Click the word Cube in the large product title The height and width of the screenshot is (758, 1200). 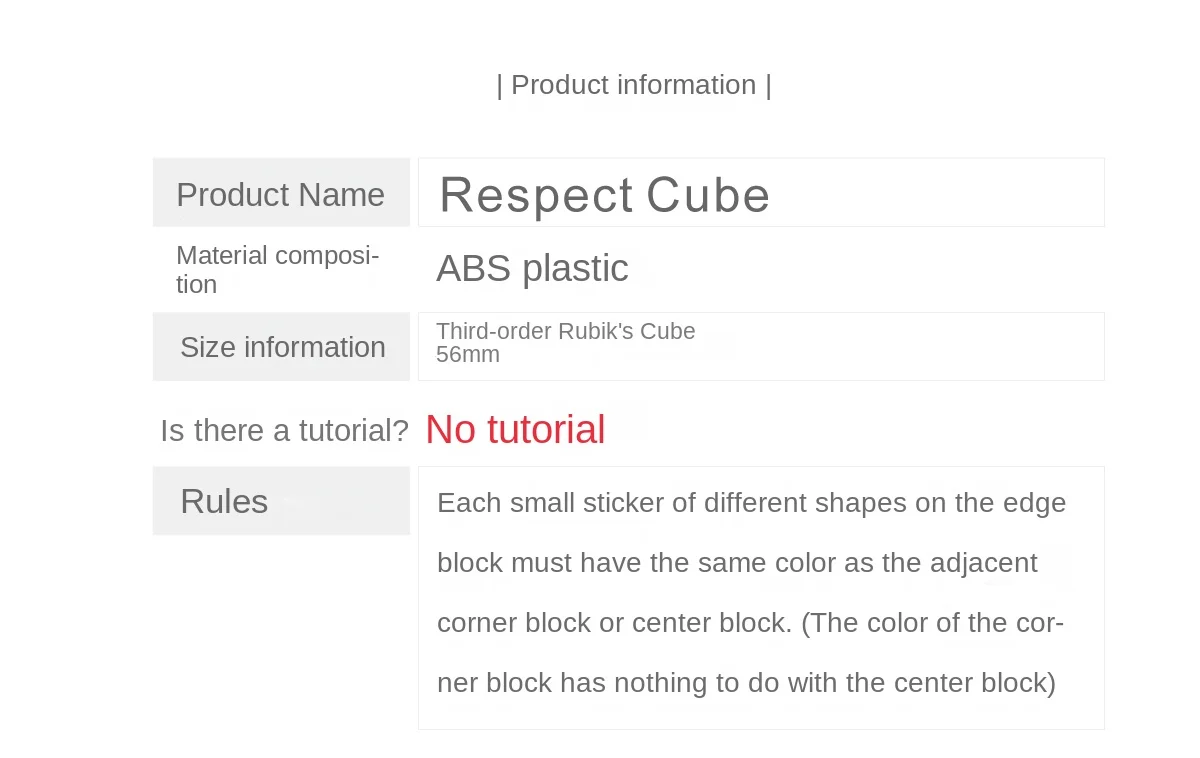point(708,195)
